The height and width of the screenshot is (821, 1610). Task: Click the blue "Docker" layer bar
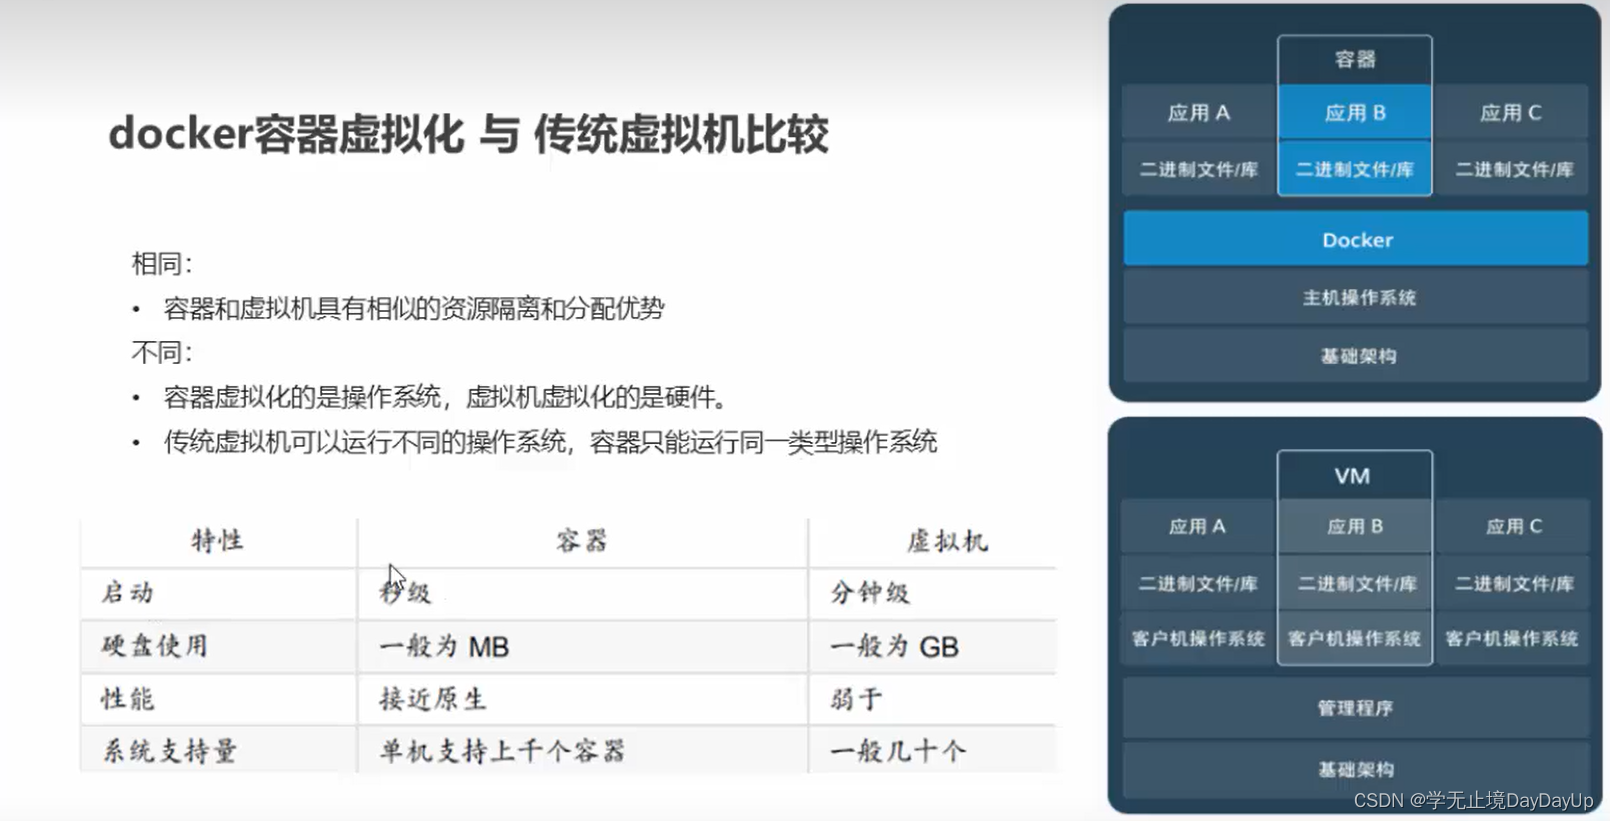[x=1356, y=239]
